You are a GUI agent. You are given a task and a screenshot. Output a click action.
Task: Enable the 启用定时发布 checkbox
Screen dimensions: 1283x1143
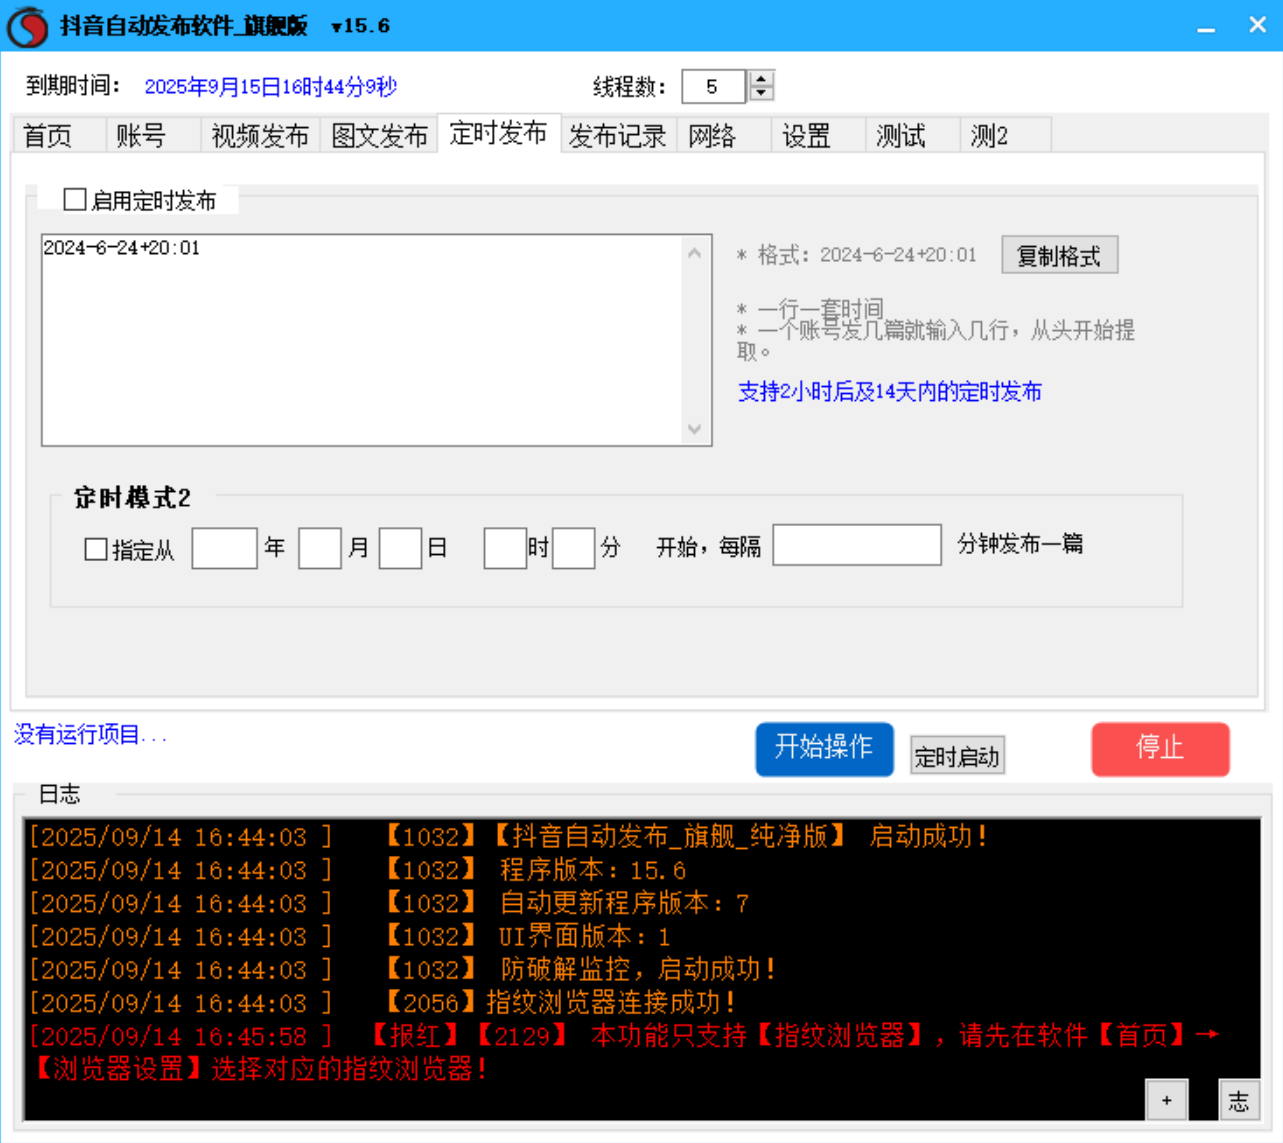point(73,199)
